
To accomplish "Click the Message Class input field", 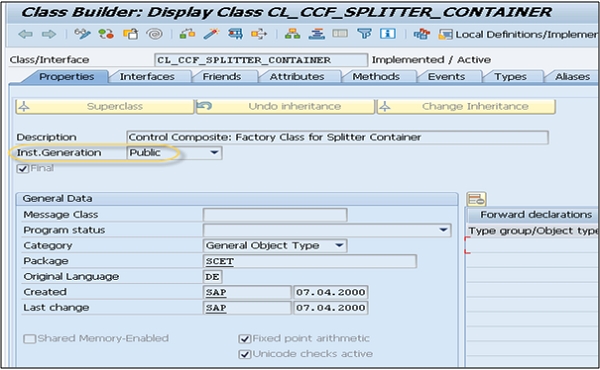I will click(x=275, y=215).
